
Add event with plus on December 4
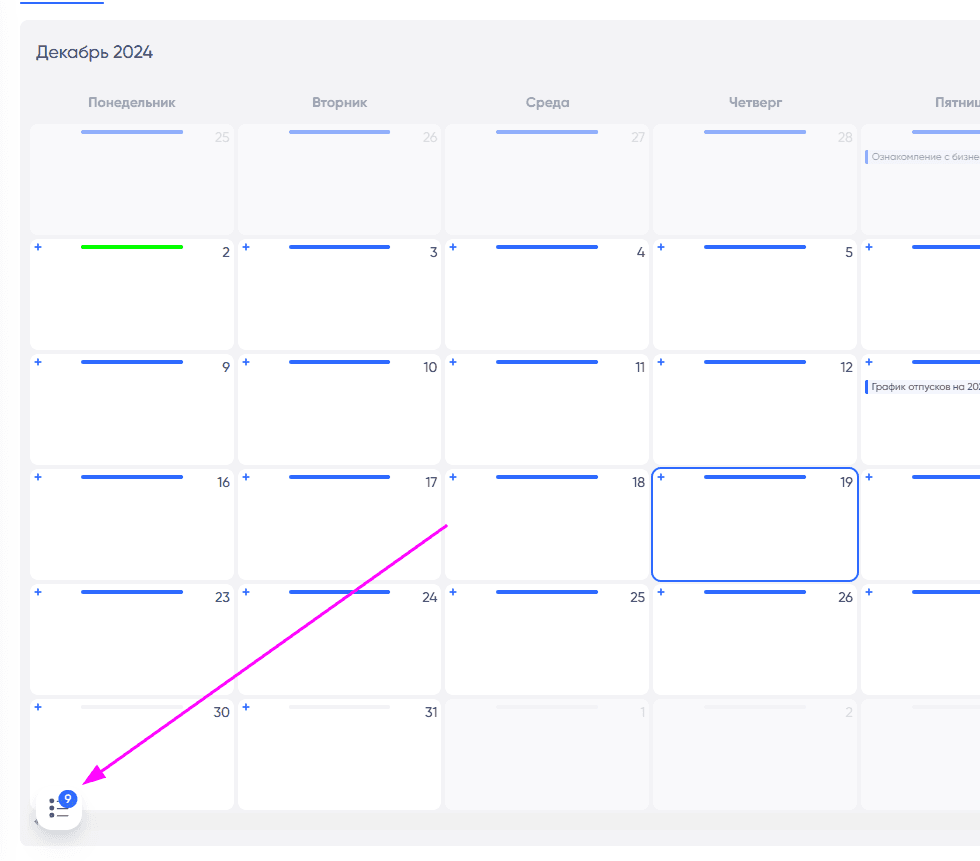[x=453, y=247]
